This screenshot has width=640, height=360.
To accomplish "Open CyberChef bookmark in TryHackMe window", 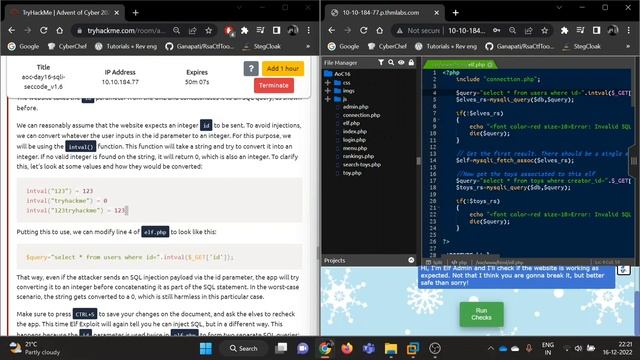I will 67,47.
